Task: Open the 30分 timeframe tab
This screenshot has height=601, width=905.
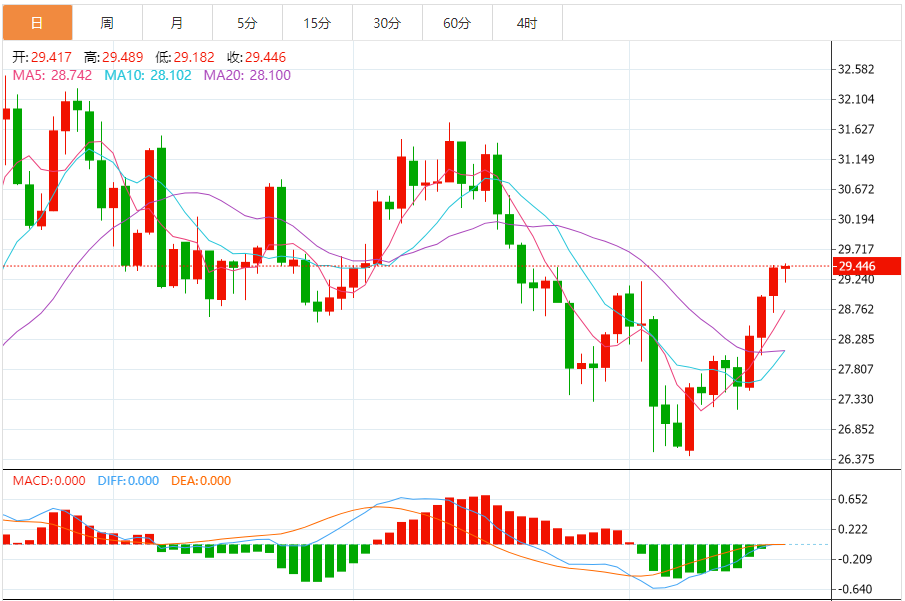Action: tap(387, 23)
